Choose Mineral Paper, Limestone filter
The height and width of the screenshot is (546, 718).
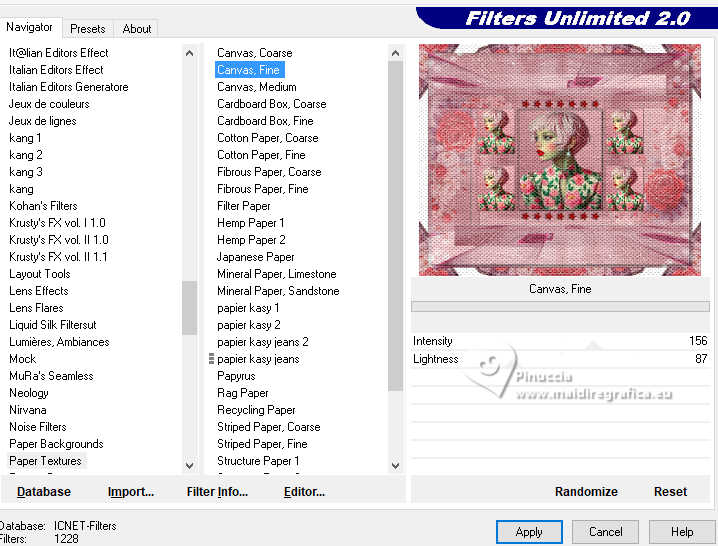[277, 274]
